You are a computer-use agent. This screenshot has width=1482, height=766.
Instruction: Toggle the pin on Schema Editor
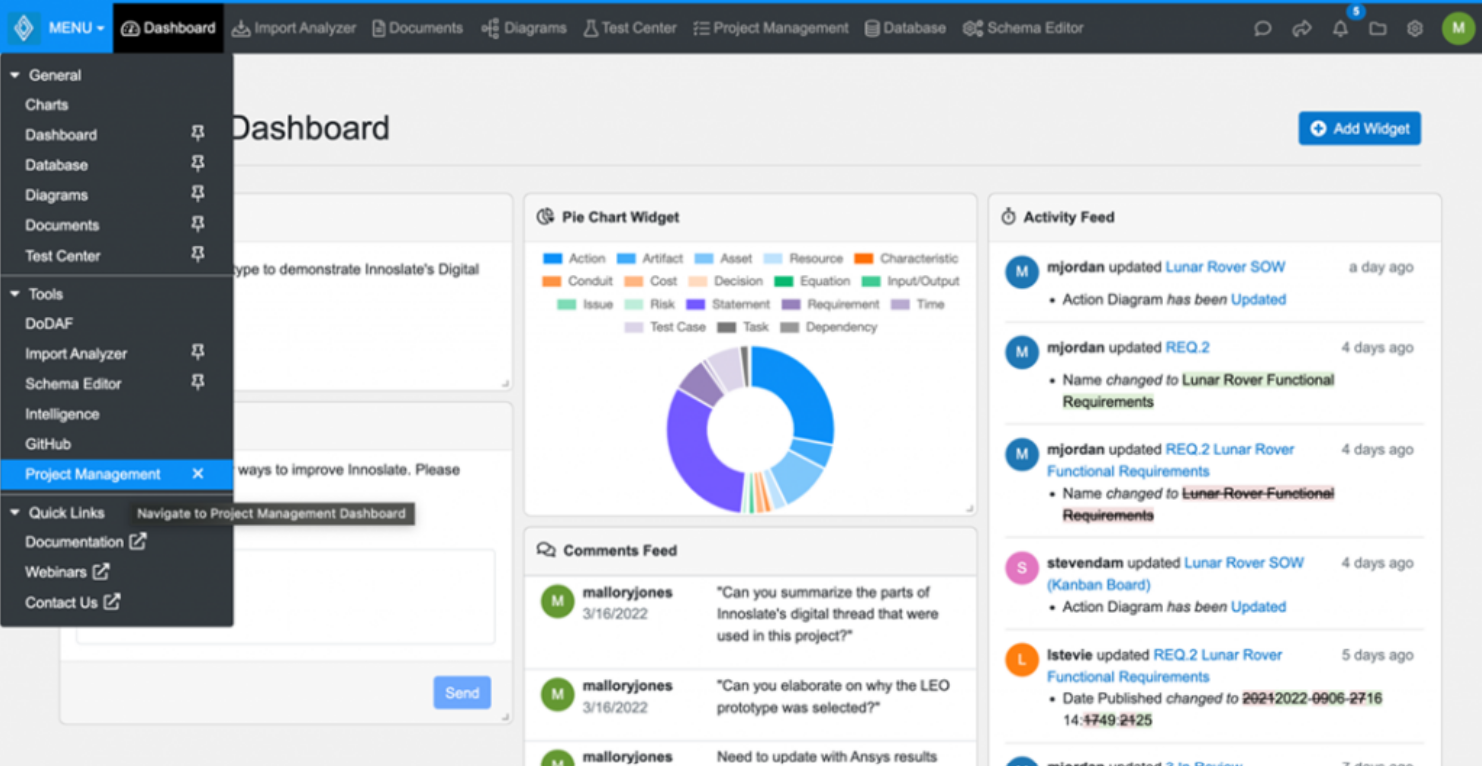(x=198, y=383)
